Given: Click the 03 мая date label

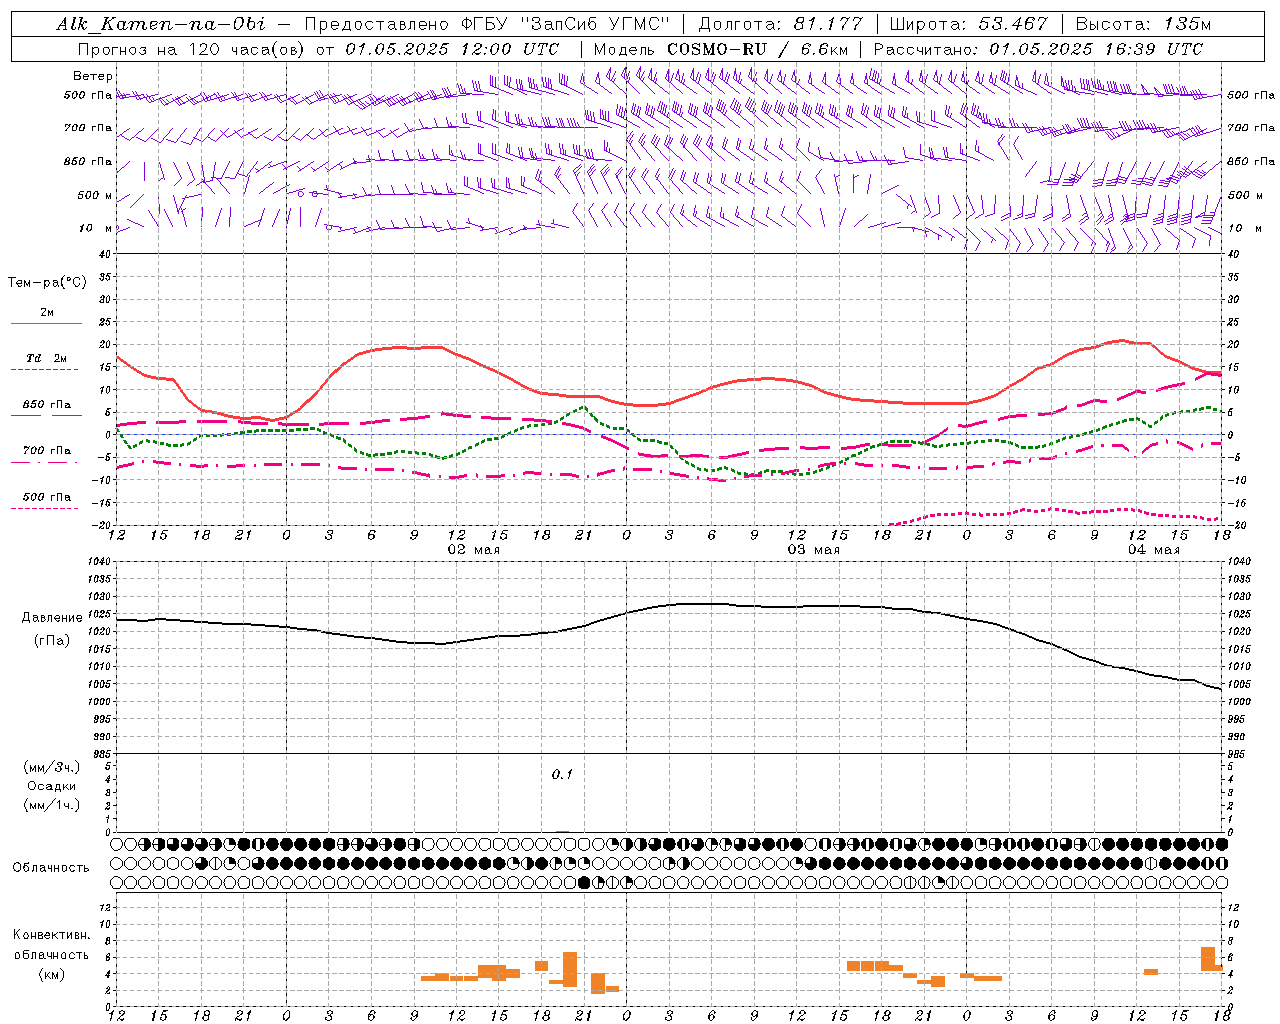Looking at the screenshot, I should coord(813,550).
